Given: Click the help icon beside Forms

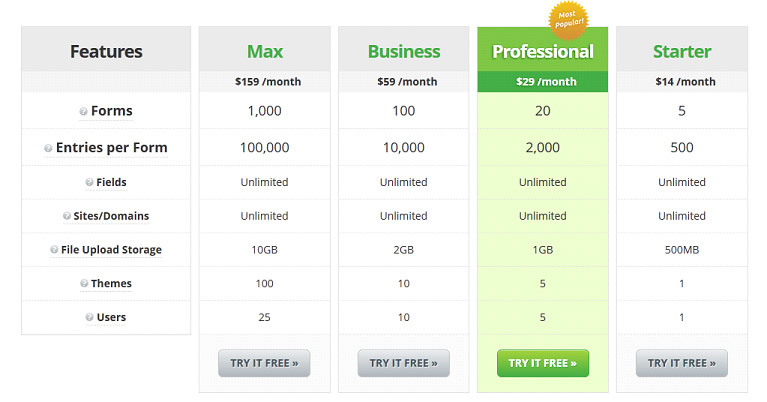Looking at the screenshot, I should [x=83, y=112].
